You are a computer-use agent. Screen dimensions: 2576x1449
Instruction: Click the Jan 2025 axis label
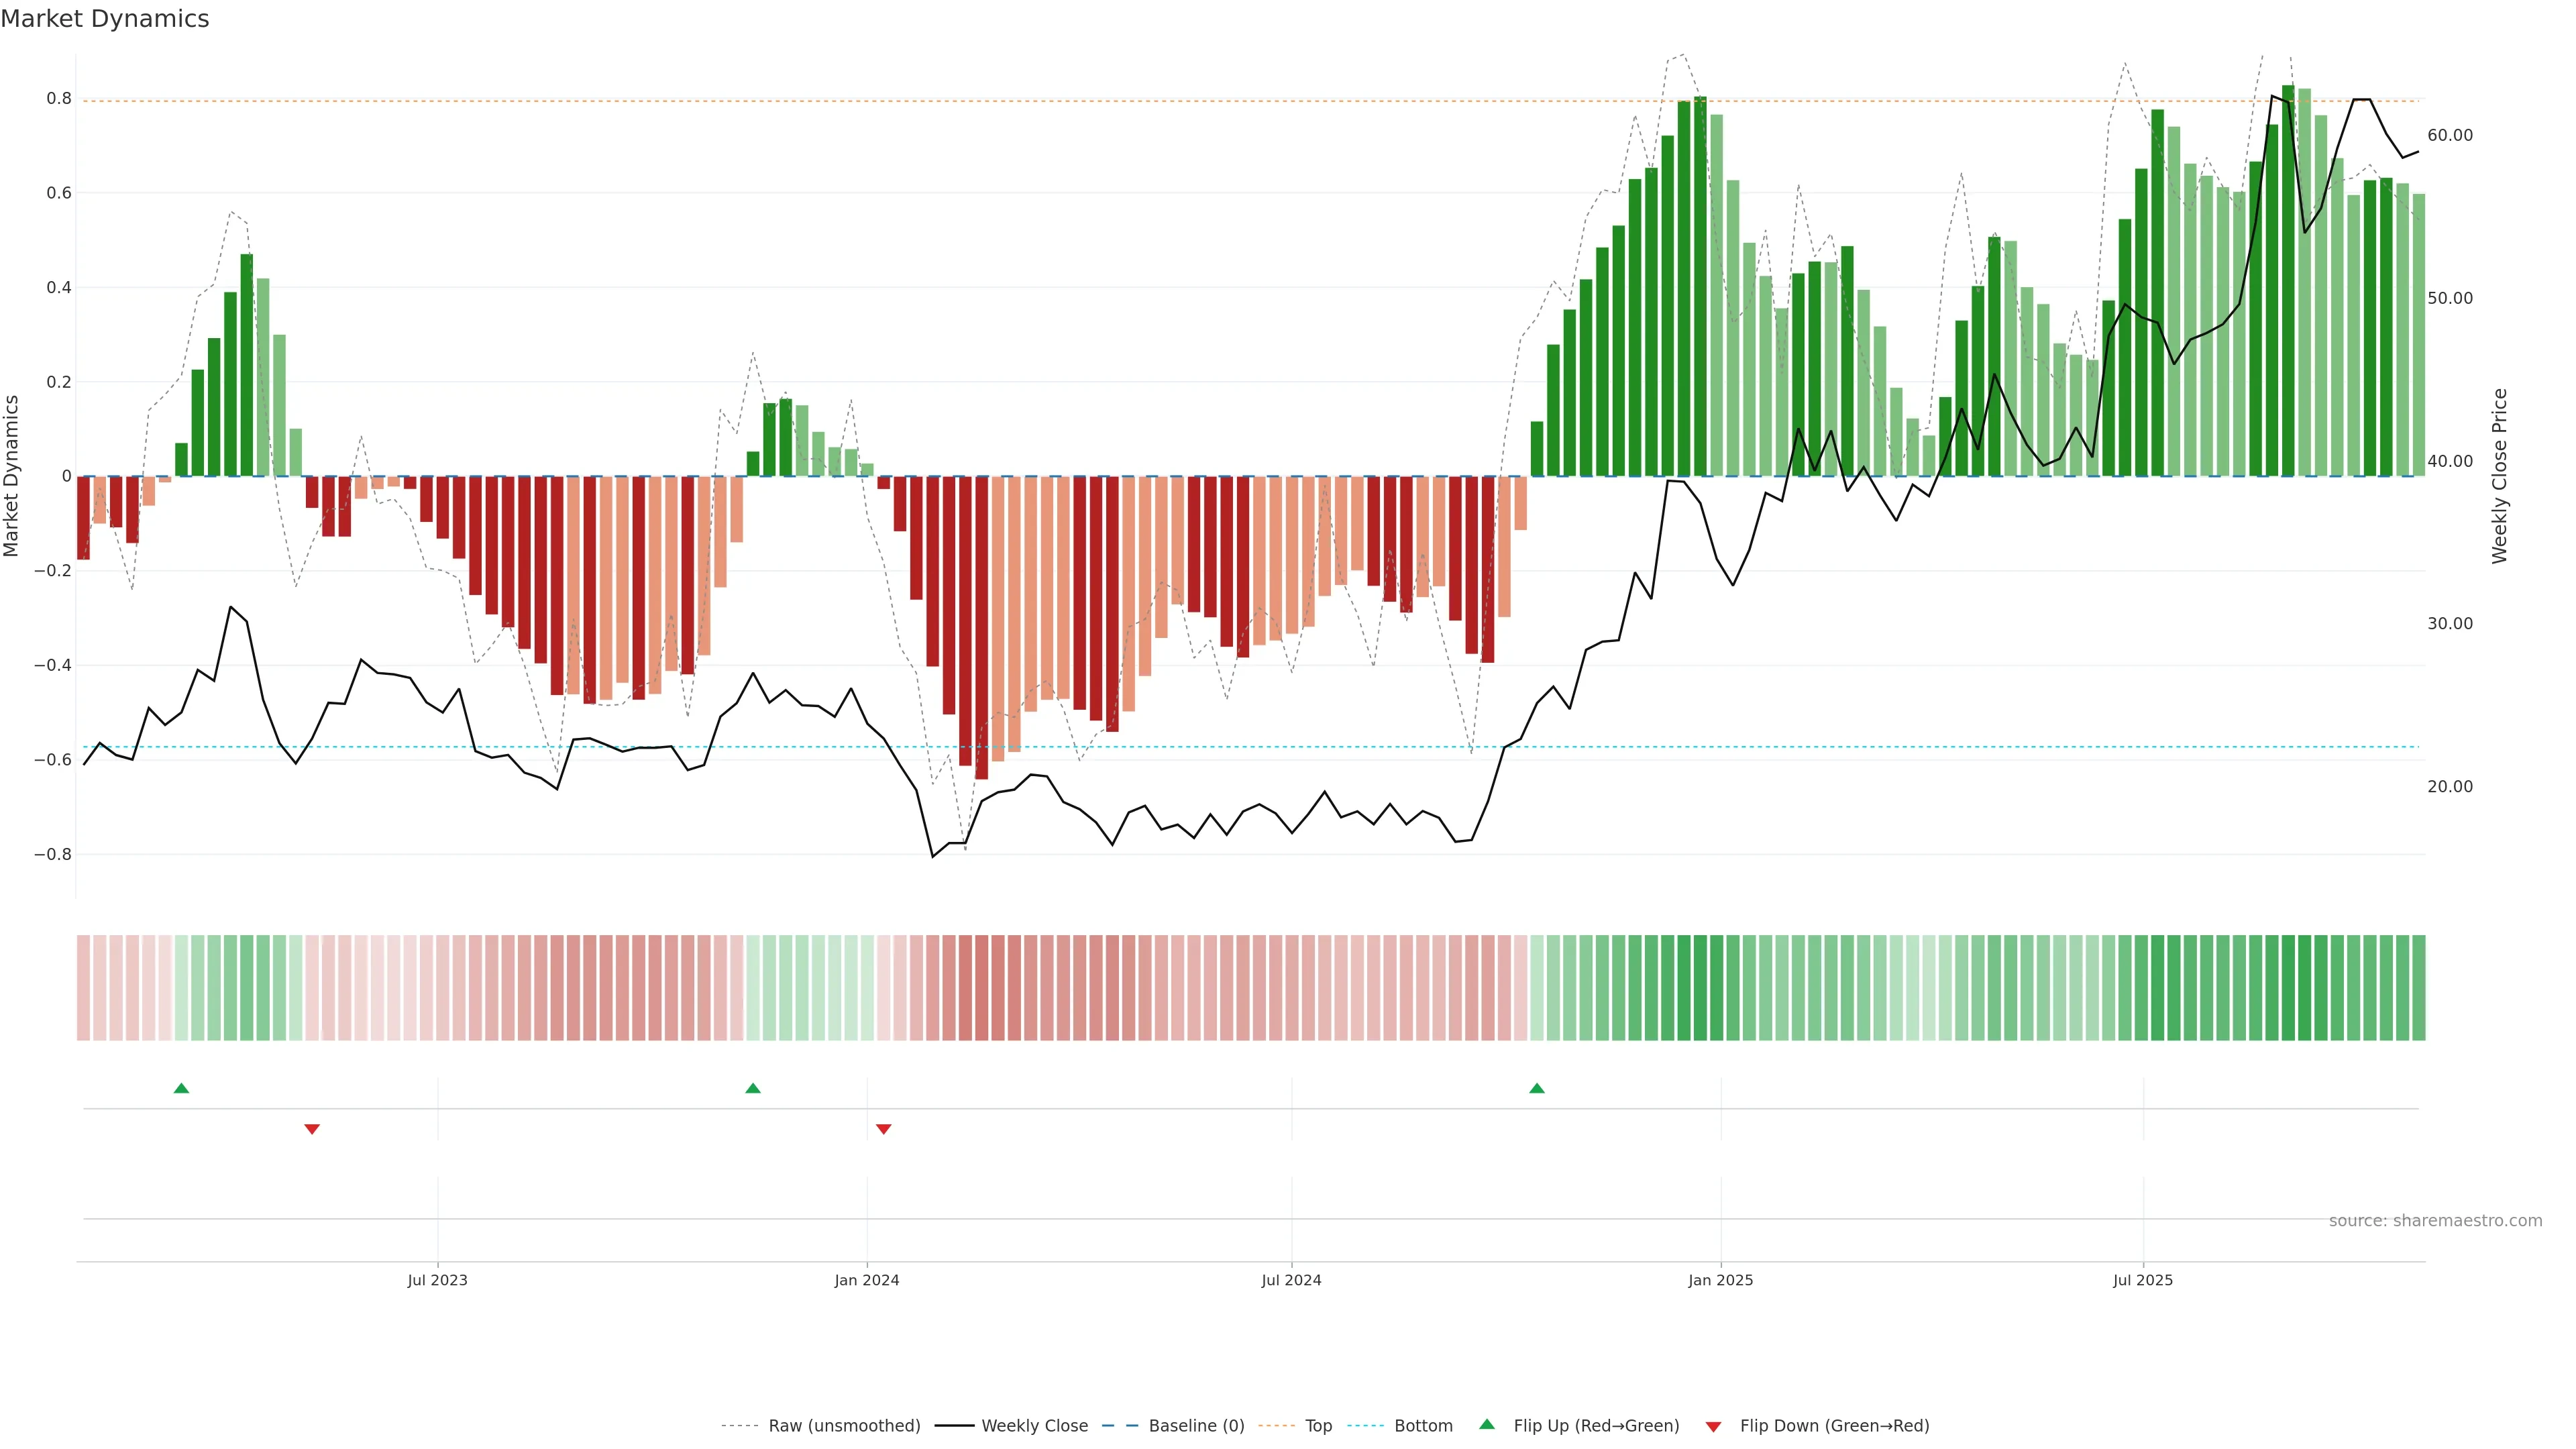coord(1720,1280)
